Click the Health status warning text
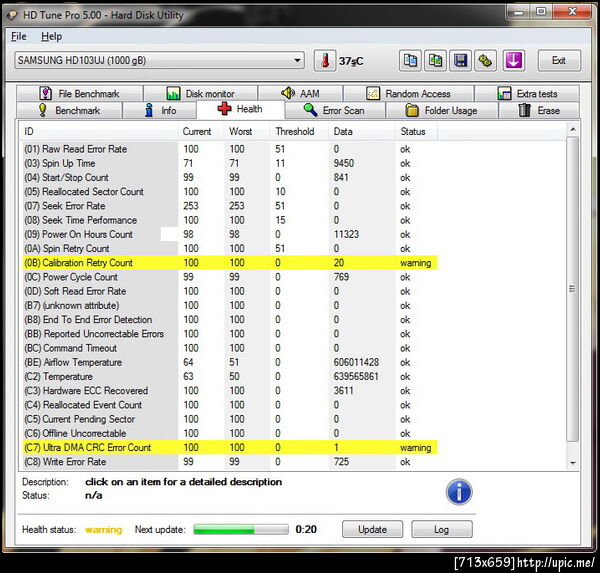The image size is (600, 573). [x=103, y=530]
